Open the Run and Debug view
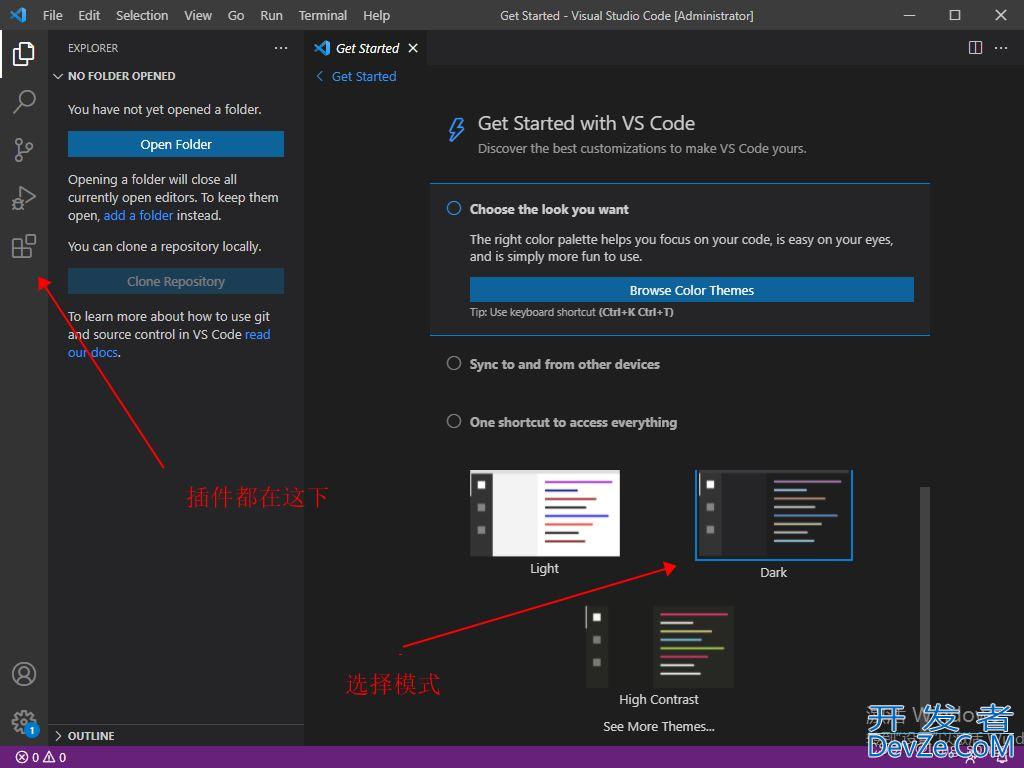This screenshot has width=1024, height=768. point(24,198)
